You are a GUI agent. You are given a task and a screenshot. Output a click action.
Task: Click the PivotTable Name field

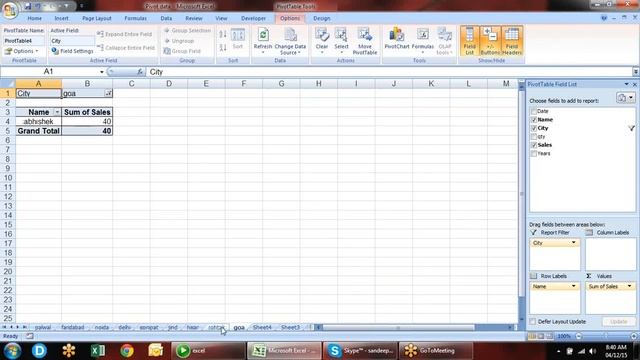click(24, 41)
